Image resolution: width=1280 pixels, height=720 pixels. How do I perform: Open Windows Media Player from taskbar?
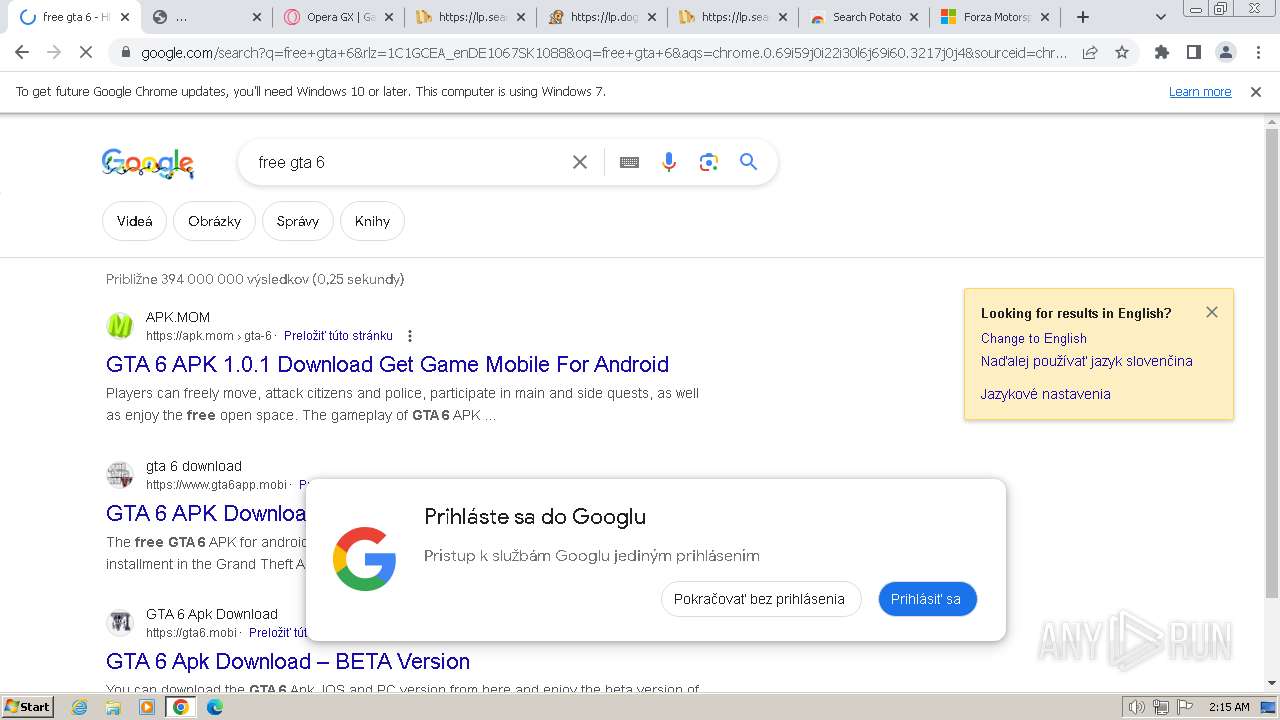(x=147, y=707)
